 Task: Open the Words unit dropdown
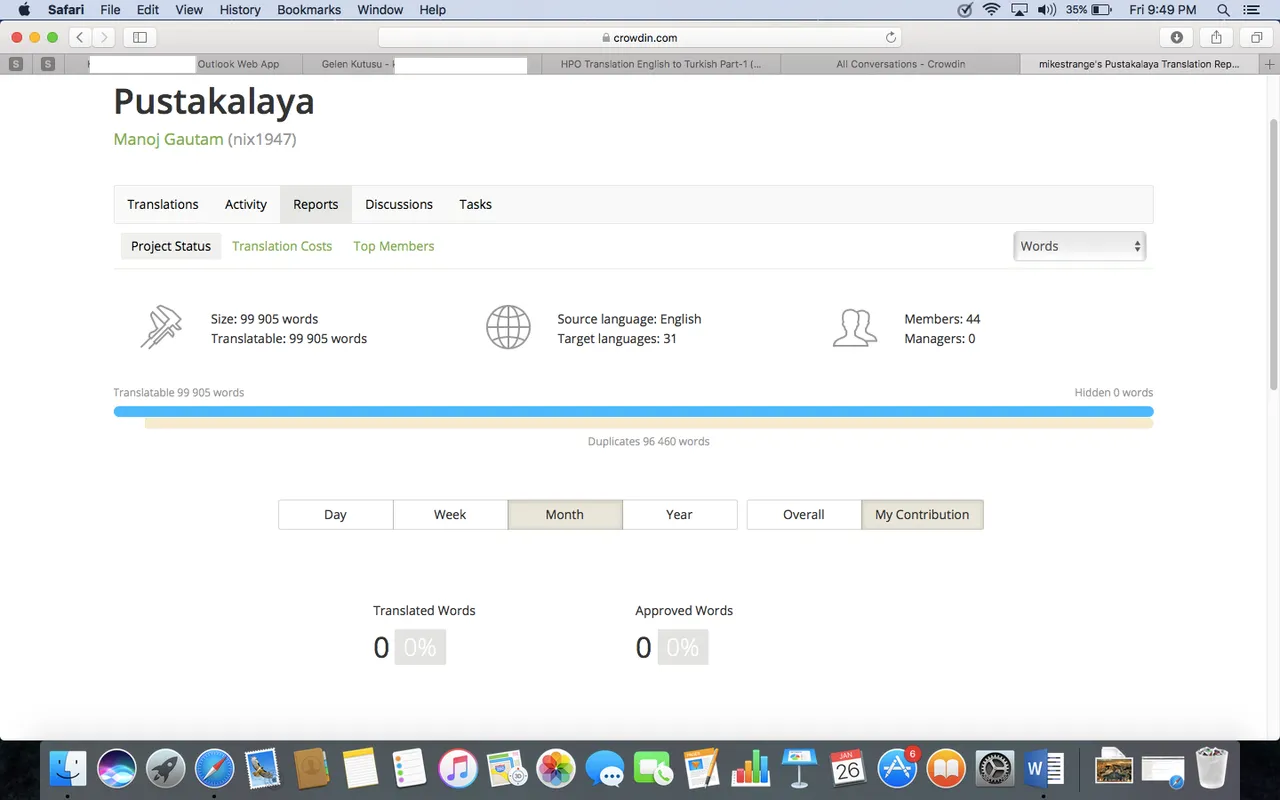click(x=1080, y=246)
